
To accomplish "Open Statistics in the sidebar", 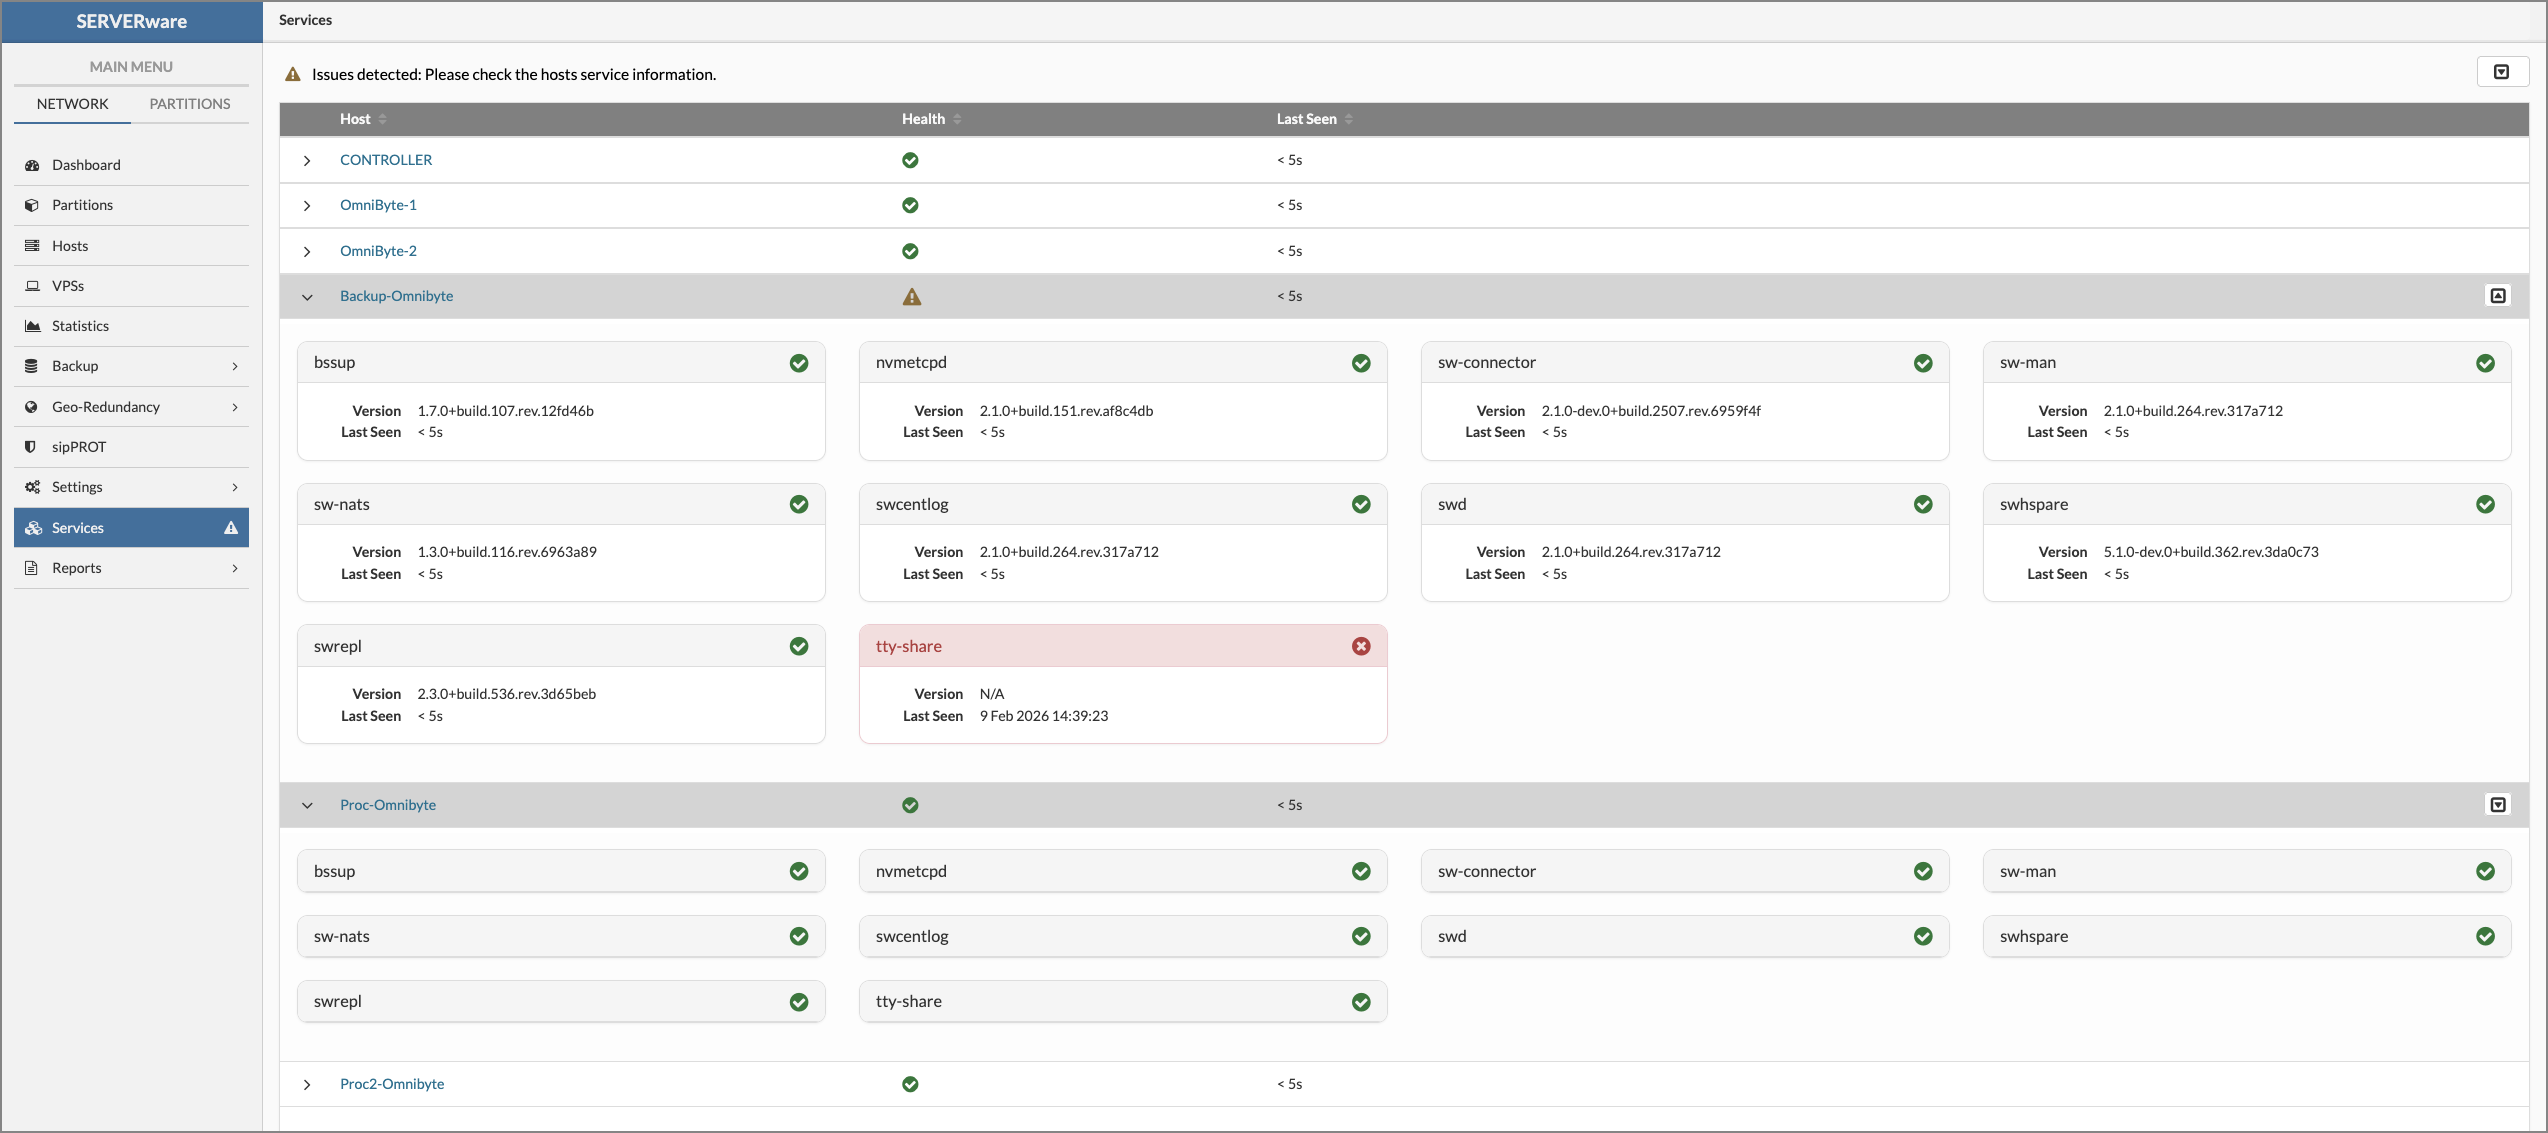I will [131, 326].
